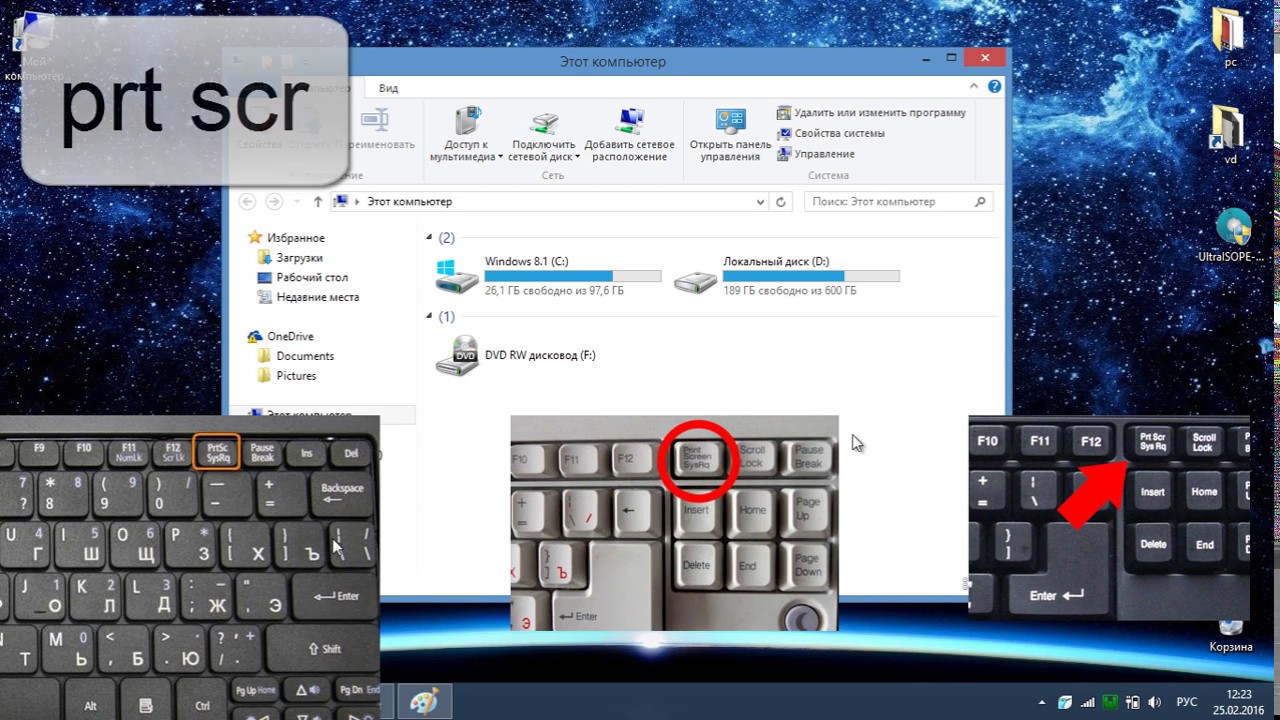The height and width of the screenshot is (720, 1280).
Task: Click the Переименовать ribbon command
Action: (376, 130)
